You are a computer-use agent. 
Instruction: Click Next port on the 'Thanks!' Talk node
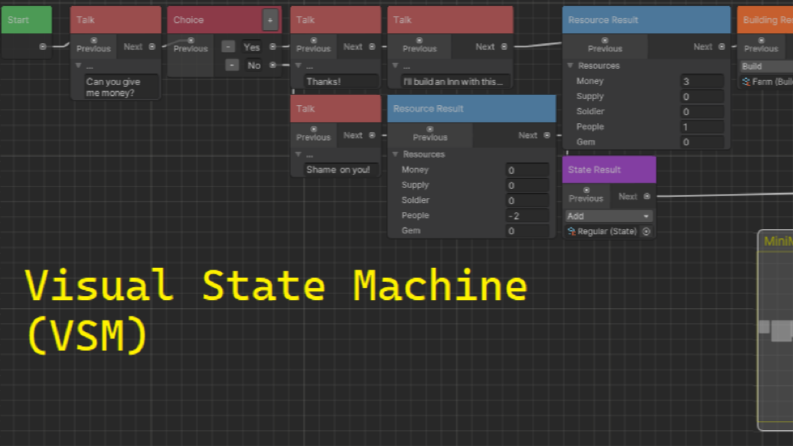pos(372,47)
